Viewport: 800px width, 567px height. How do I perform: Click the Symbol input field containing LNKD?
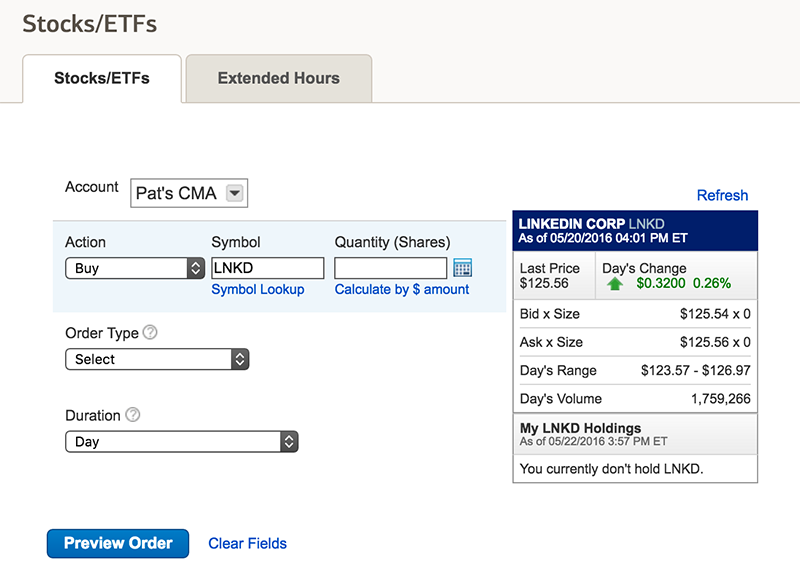pyautogui.click(x=268, y=268)
